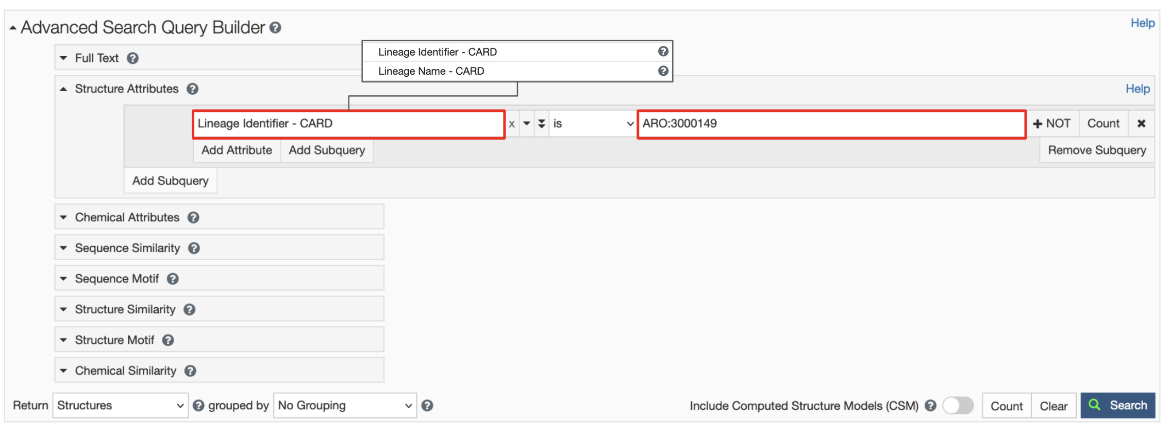Viewport: 1170px width, 436px height.
Task: Choose Lineage Name - CARD from the option list
Action: 431,71
